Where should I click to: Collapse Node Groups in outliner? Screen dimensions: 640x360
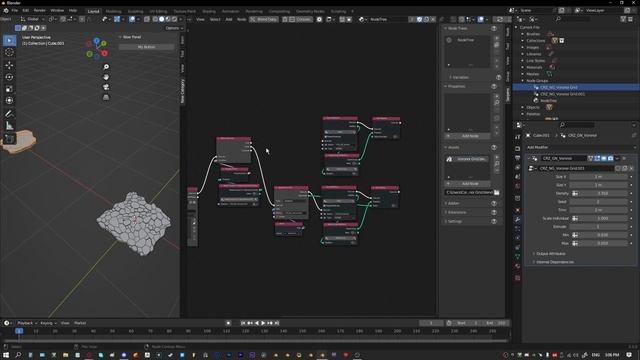[522, 81]
